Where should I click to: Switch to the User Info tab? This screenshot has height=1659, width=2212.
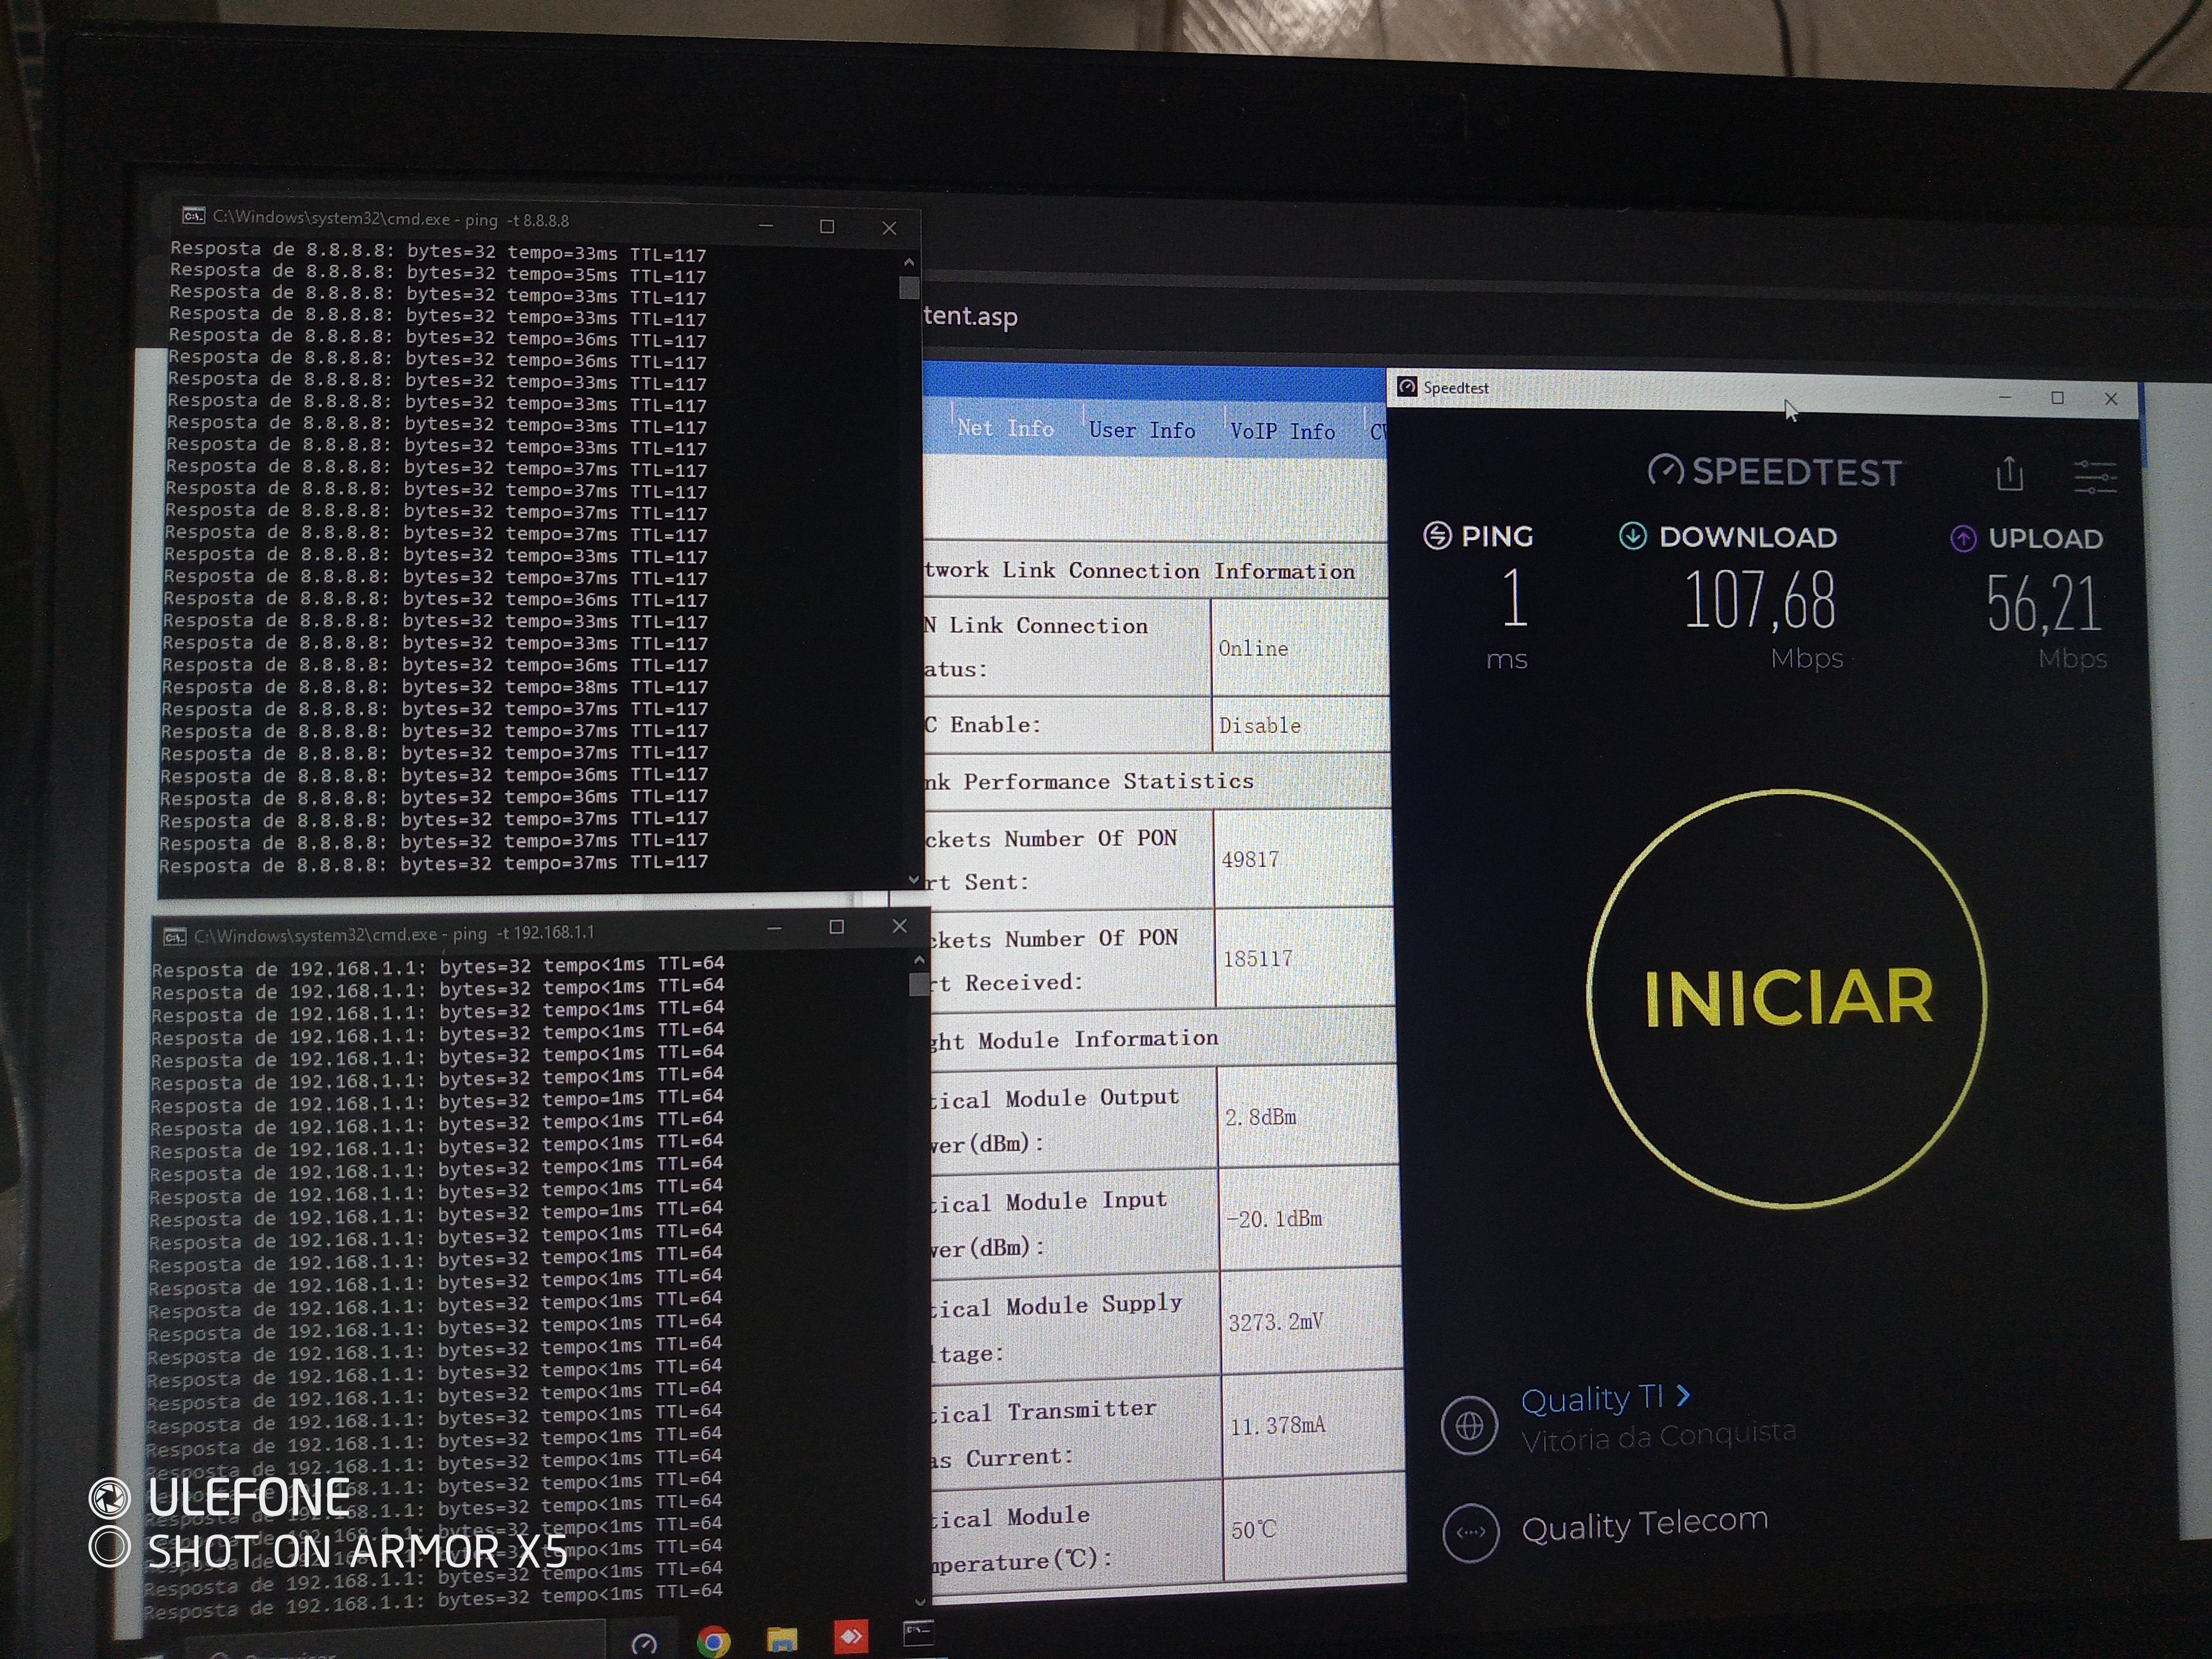click(1141, 430)
